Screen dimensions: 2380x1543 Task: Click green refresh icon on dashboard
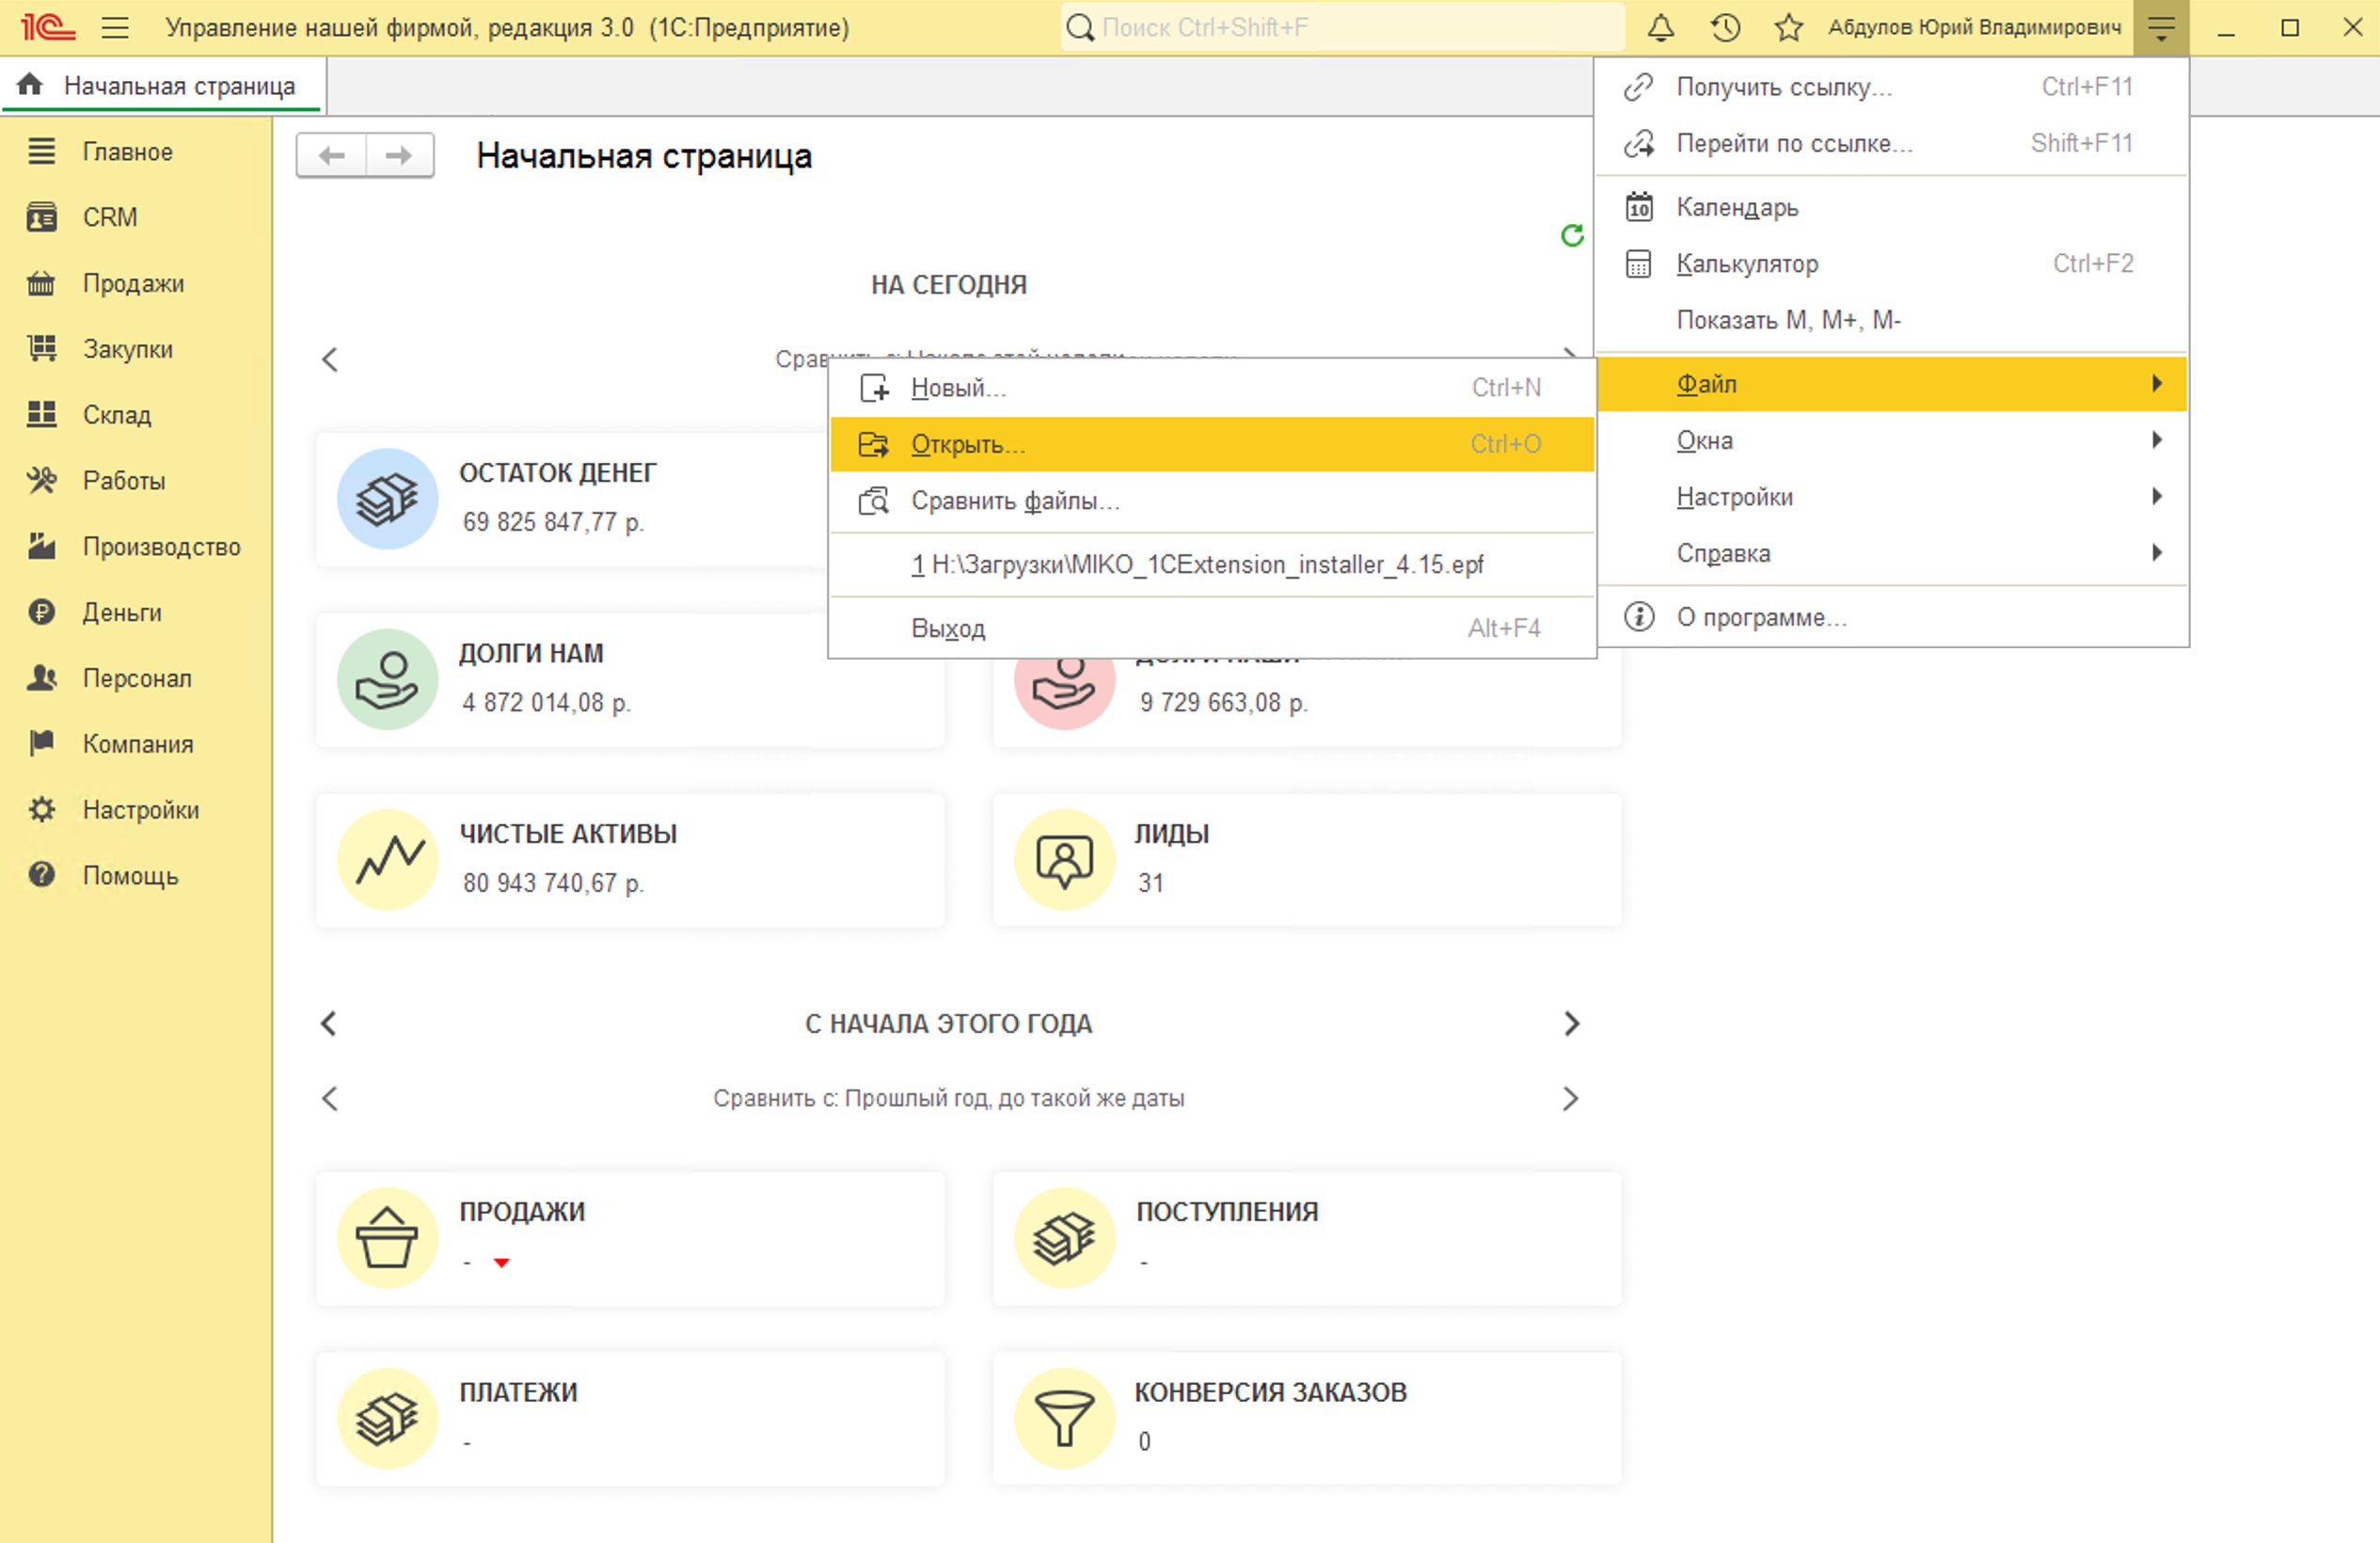click(x=1572, y=235)
